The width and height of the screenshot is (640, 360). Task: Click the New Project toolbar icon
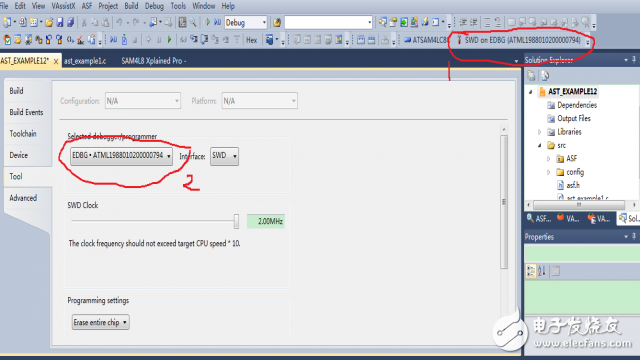(7, 22)
